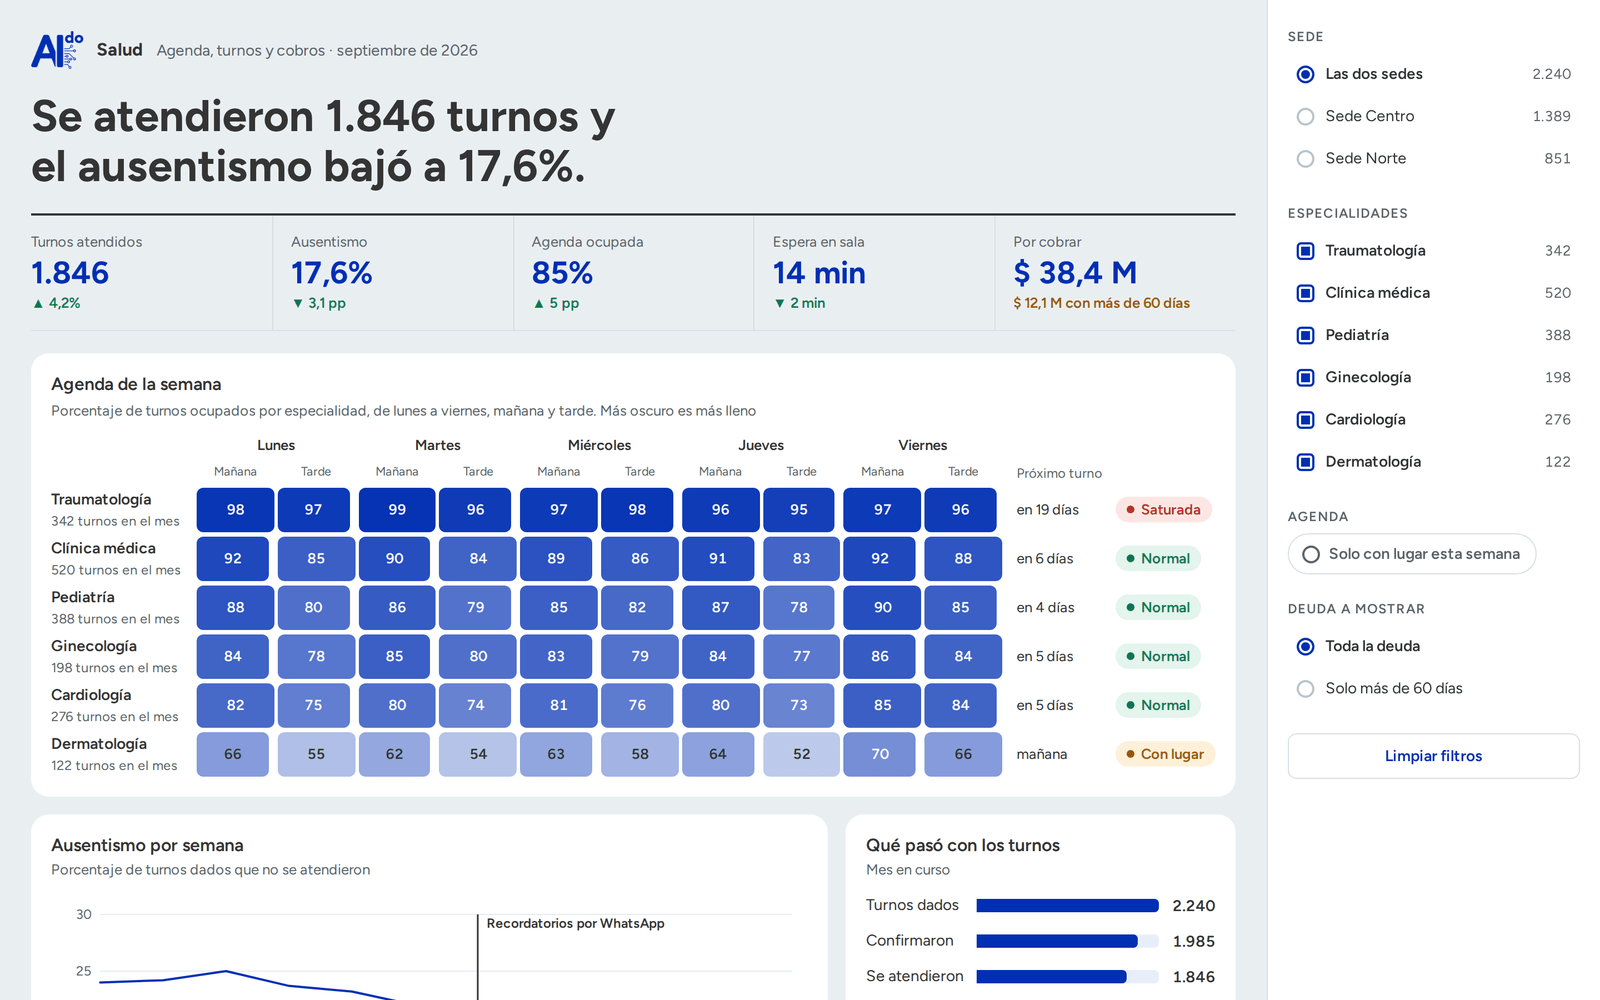1600x1000 pixels.
Task: Toggle the Clínica médica checkbox
Action: coord(1305,293)
